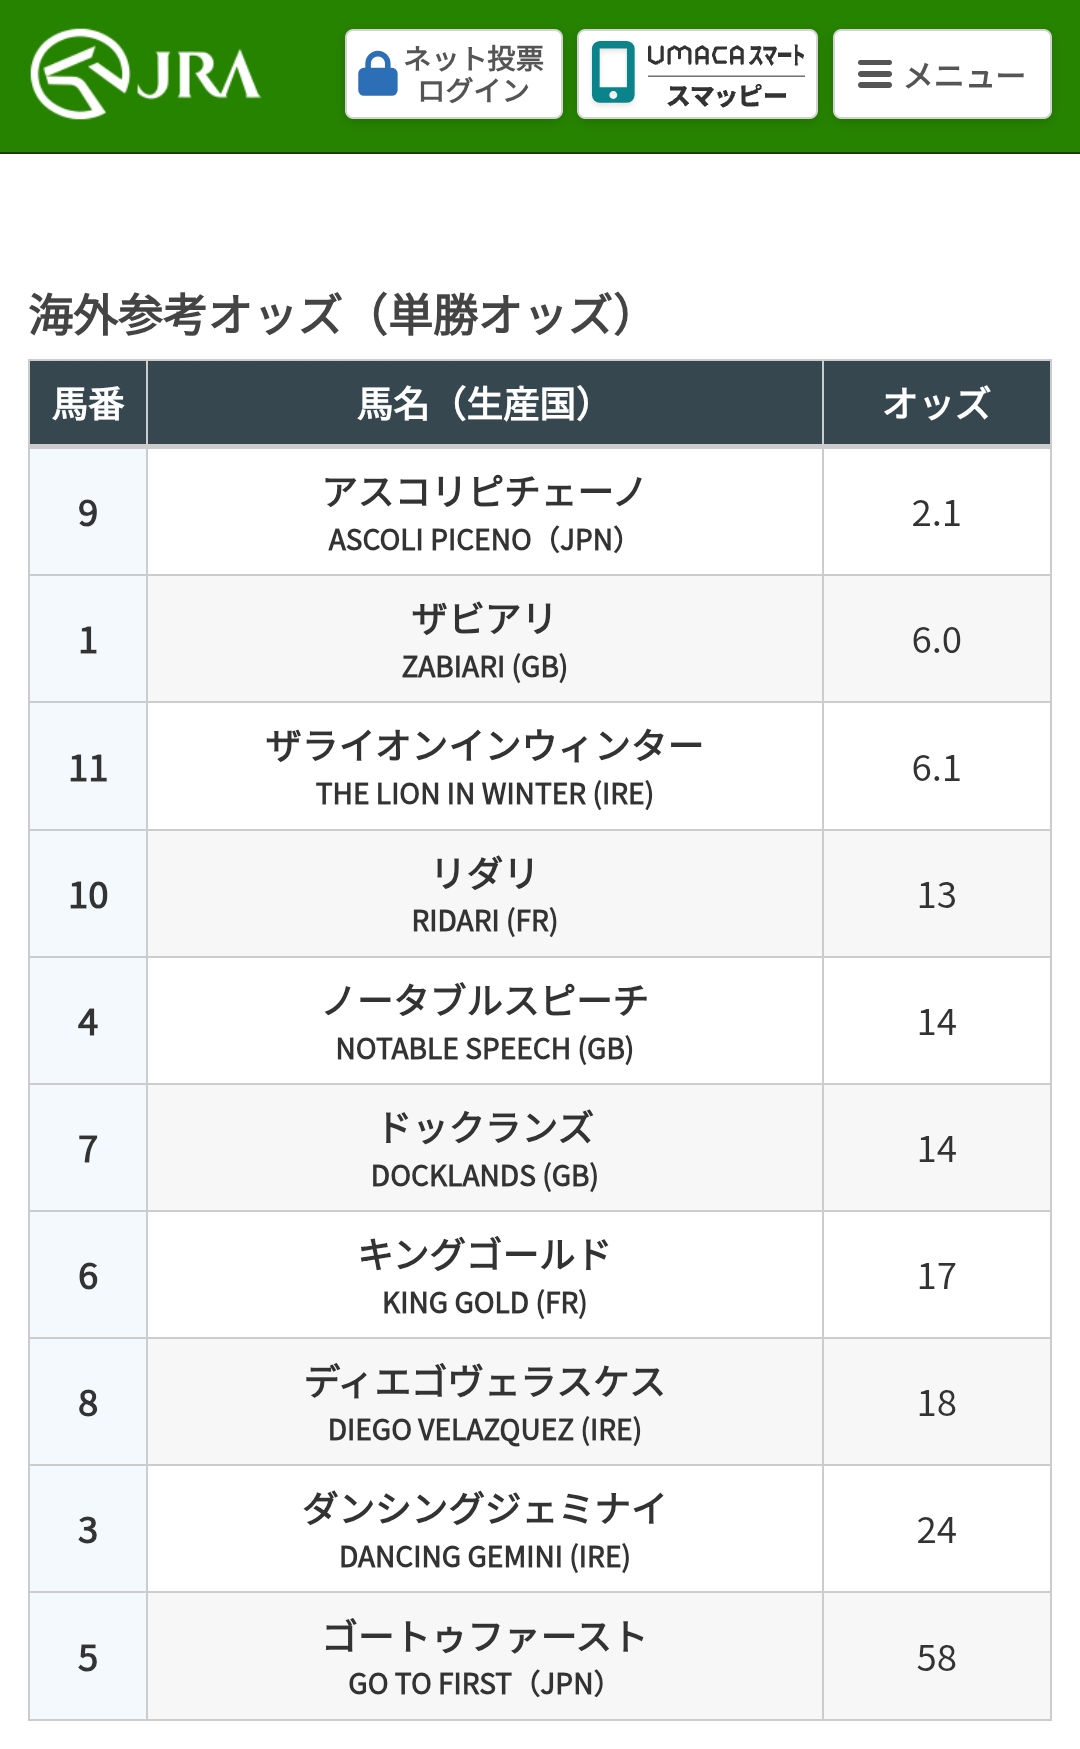Click the DANCING GEMINI odds value 24

pyautogui.click(x=936, y=1530)
